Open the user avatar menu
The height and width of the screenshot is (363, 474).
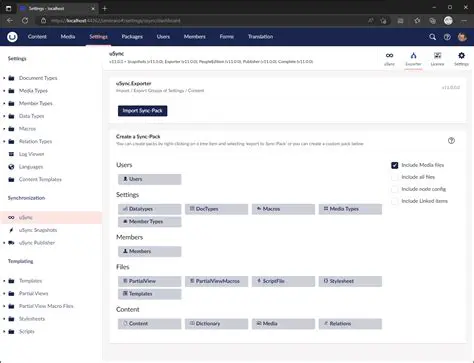(x=462, y=37)
